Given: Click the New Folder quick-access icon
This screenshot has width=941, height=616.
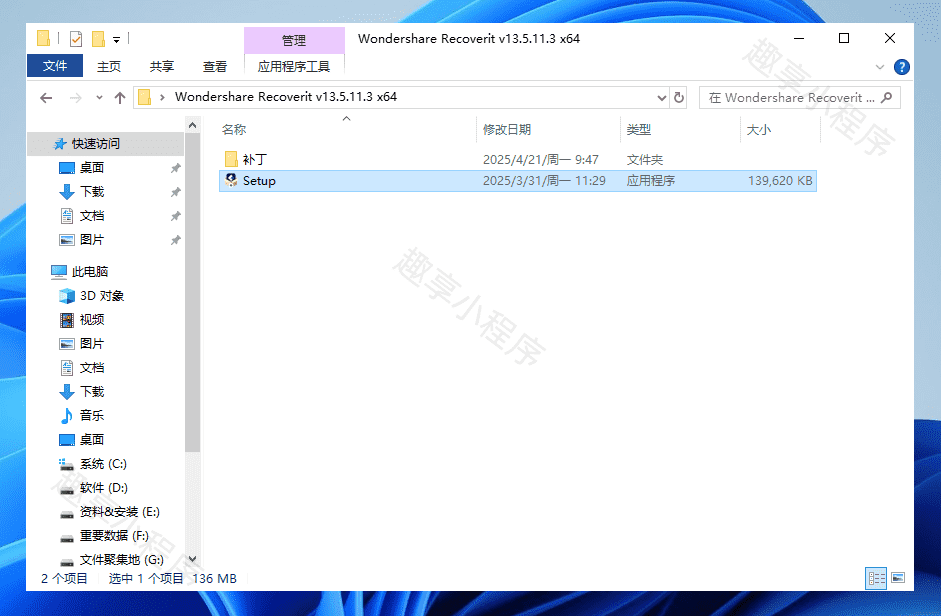Looking at the screenshot, I should (x=98, y=39).
